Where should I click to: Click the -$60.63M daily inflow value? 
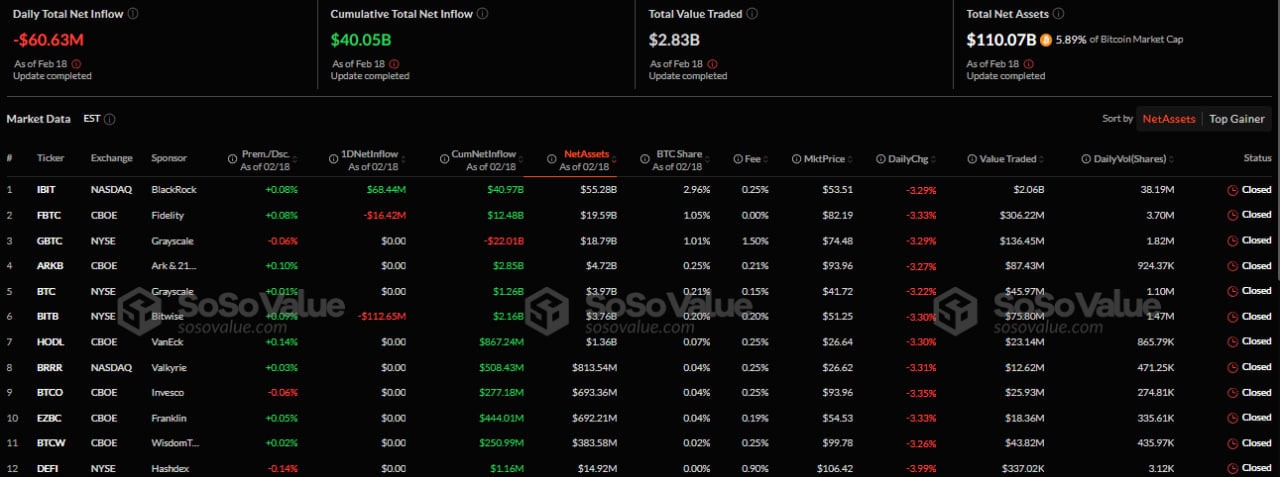point(49,40)
